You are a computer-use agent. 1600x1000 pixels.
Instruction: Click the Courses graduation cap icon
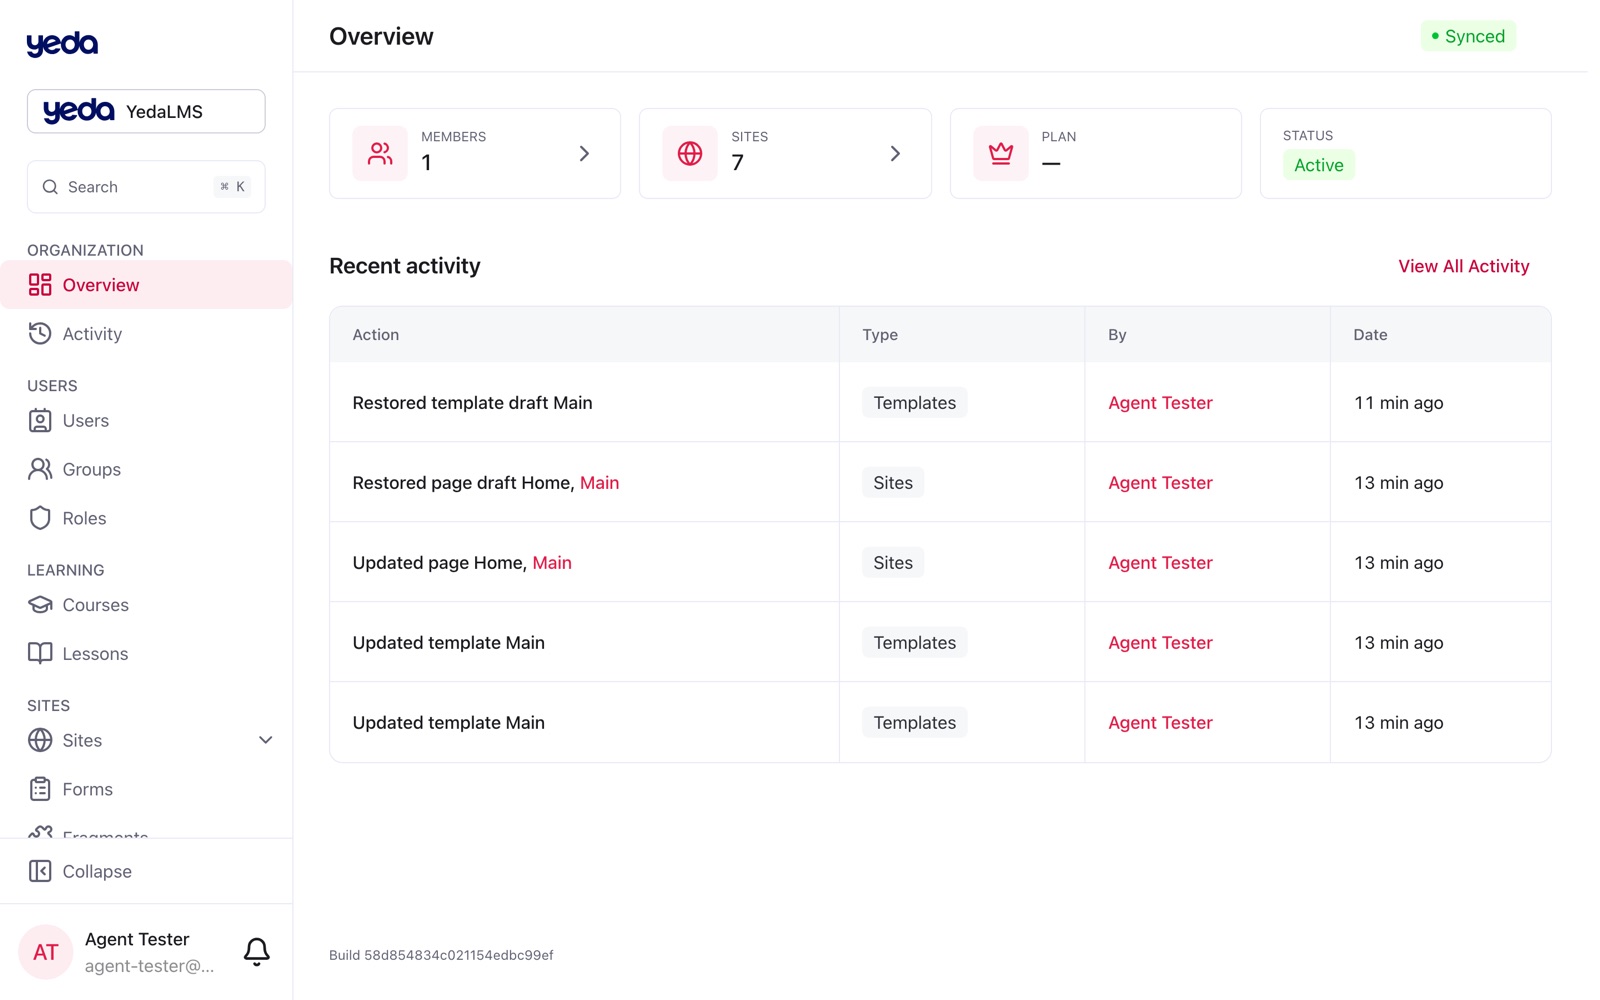click(40, 605)
